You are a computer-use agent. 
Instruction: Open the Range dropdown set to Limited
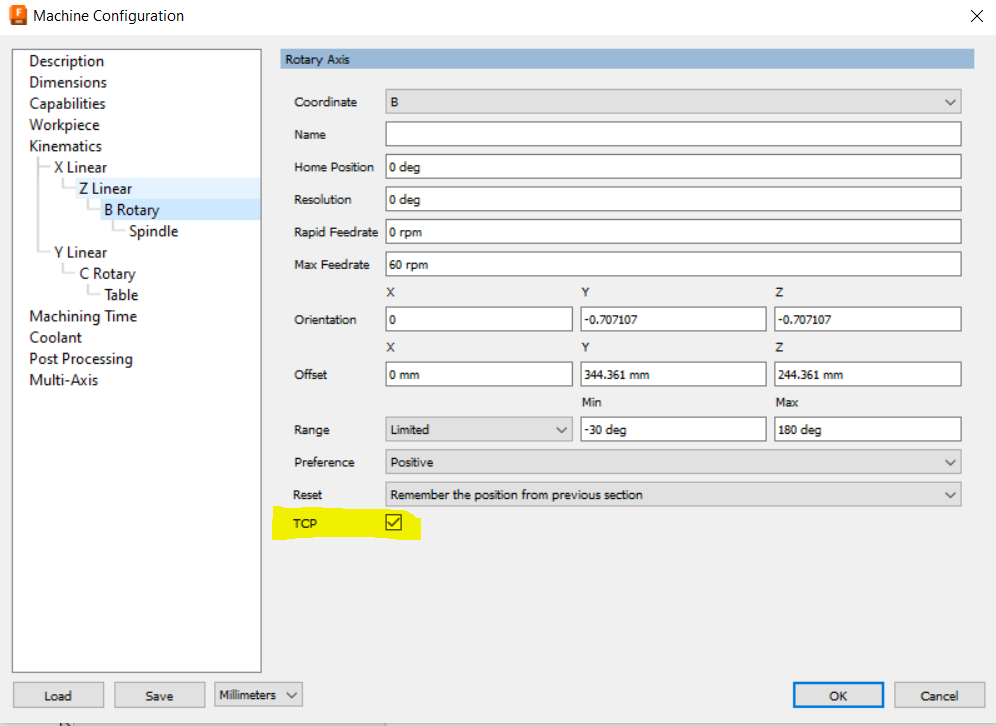click(478, 429)
